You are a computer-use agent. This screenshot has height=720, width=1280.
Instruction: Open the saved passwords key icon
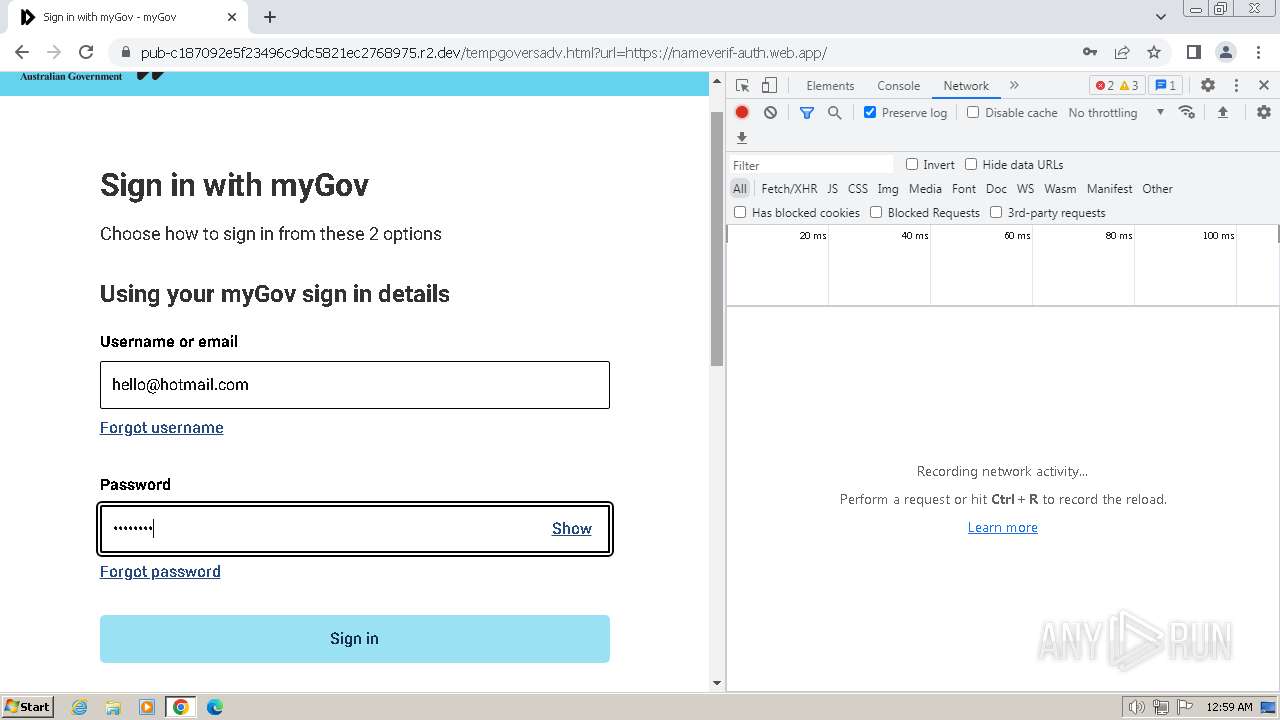point(1090,52)
